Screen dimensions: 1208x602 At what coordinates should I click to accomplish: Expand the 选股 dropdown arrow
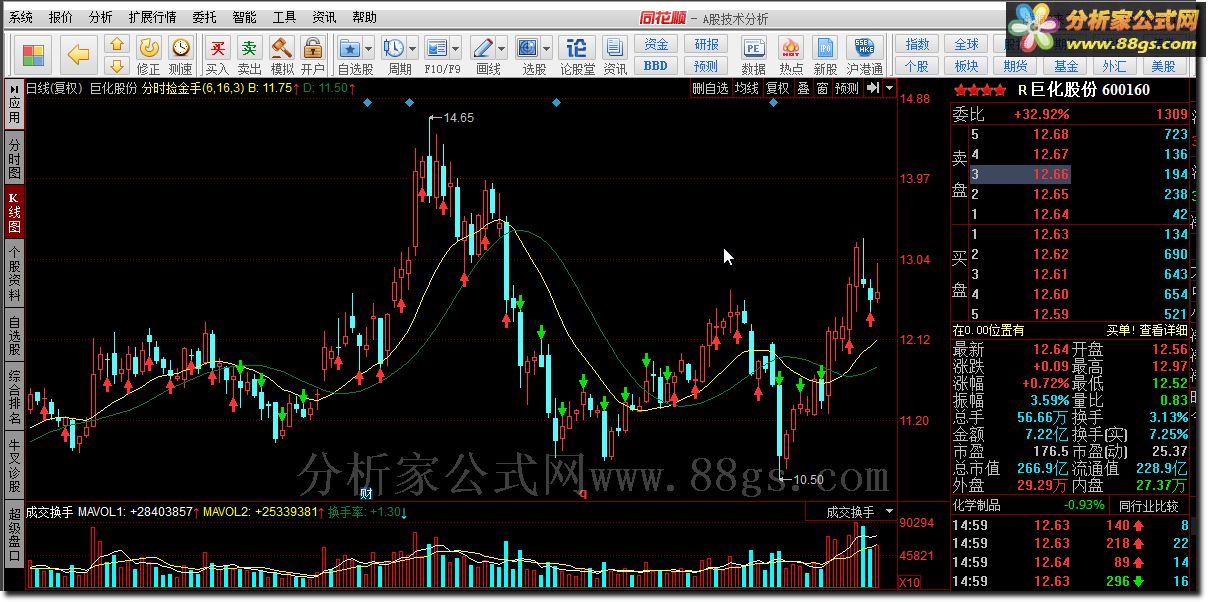coord(547,47)
